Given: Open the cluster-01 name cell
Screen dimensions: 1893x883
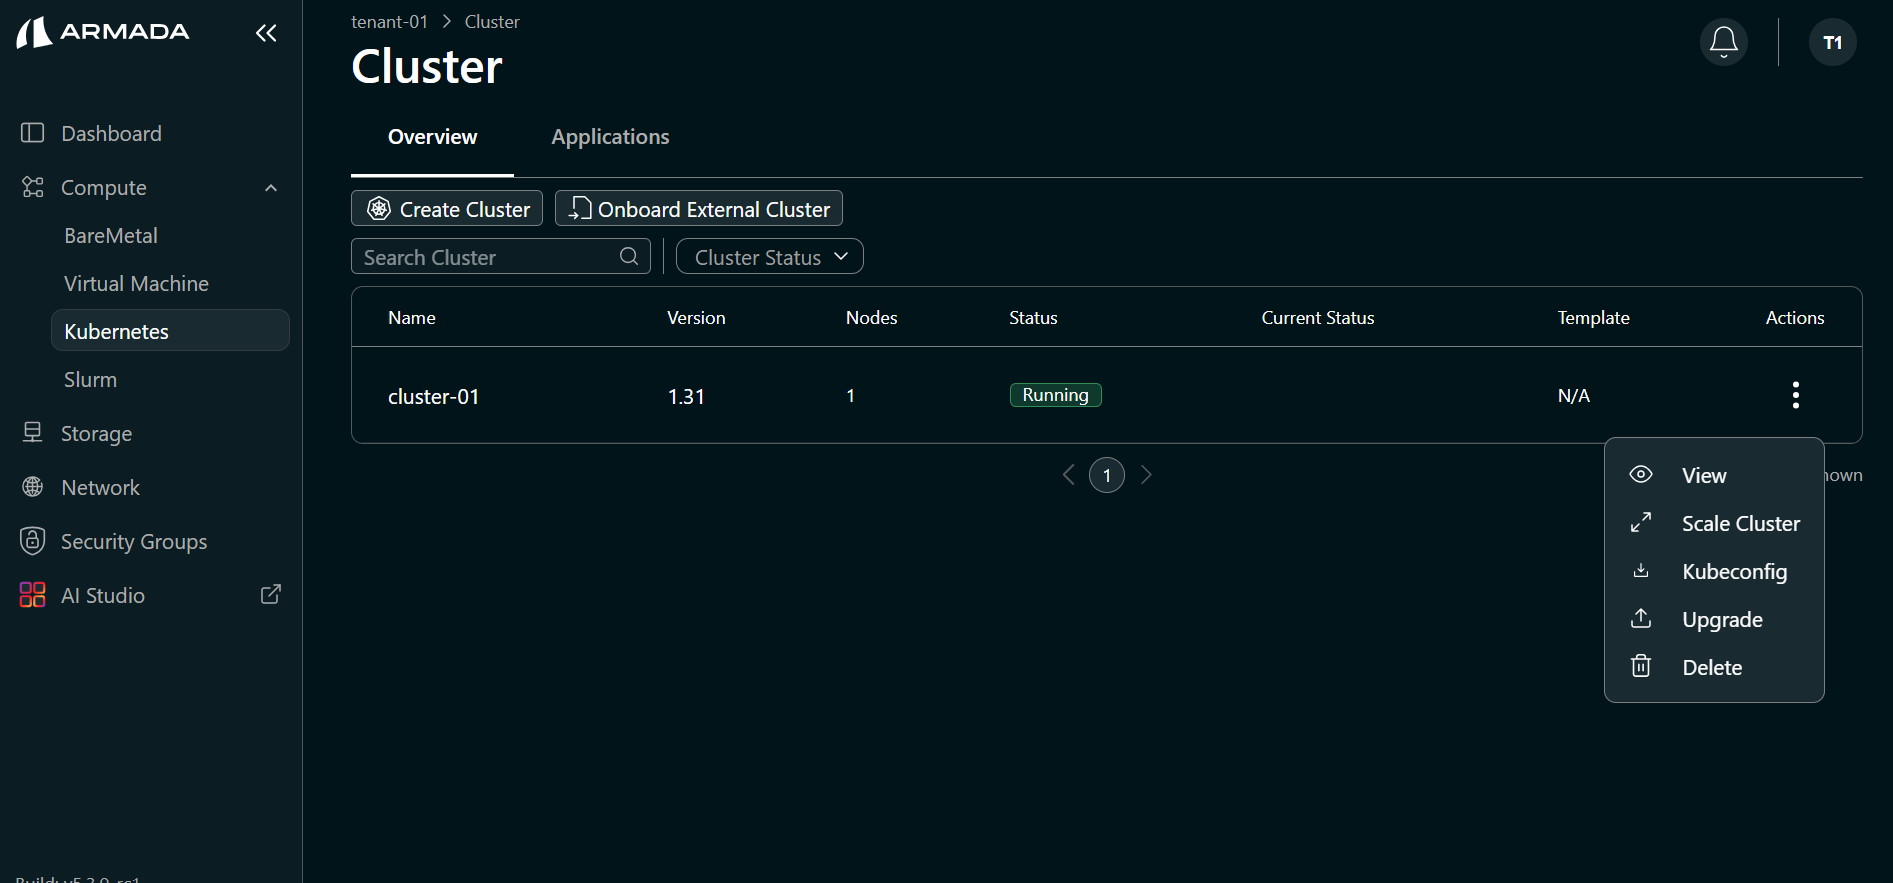Looking at the screenshot, I should (433, 397).
